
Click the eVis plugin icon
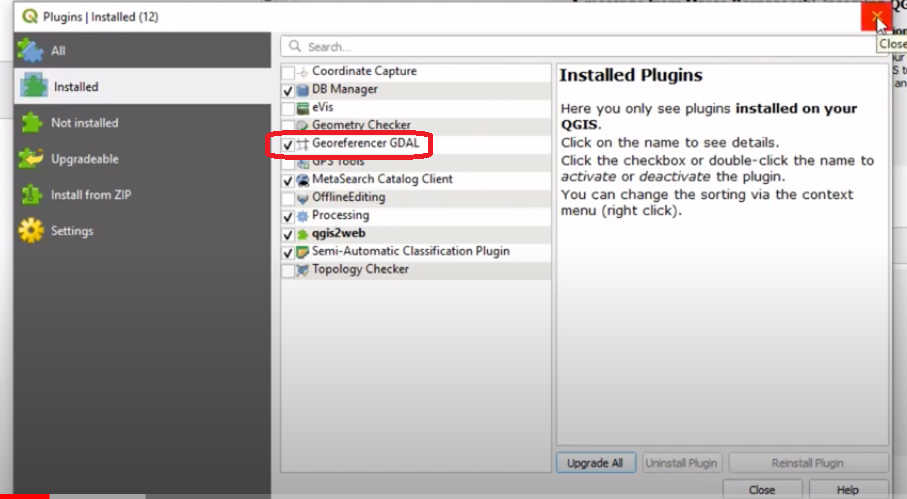303,108
